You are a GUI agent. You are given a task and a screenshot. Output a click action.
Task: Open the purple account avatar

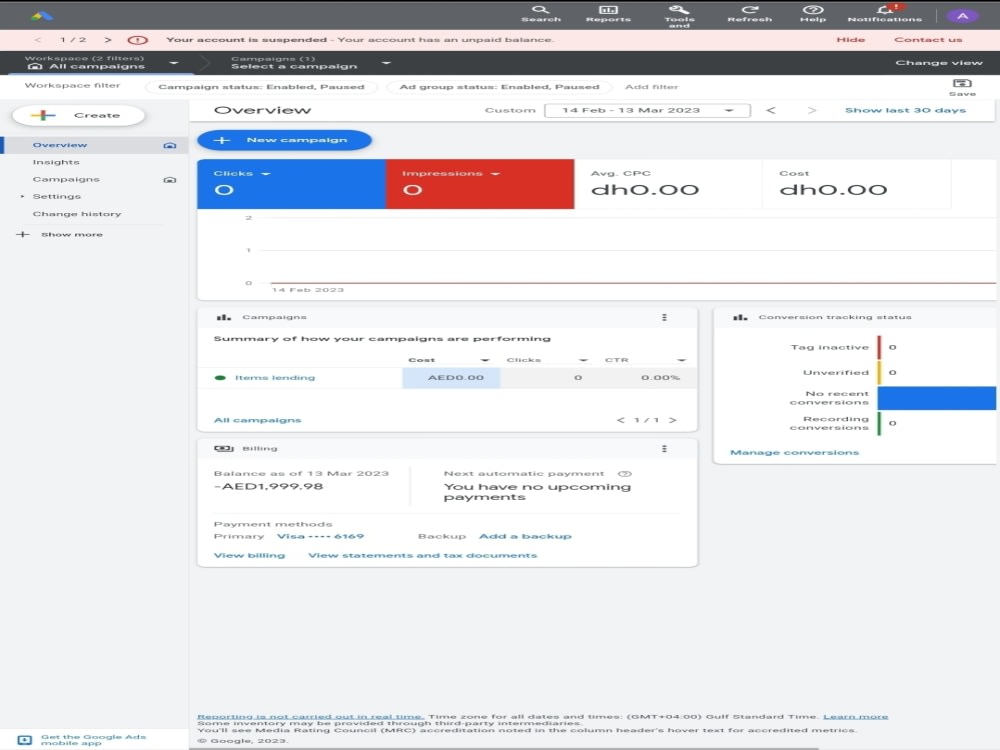pyautogui.click(x=962, y=16)
